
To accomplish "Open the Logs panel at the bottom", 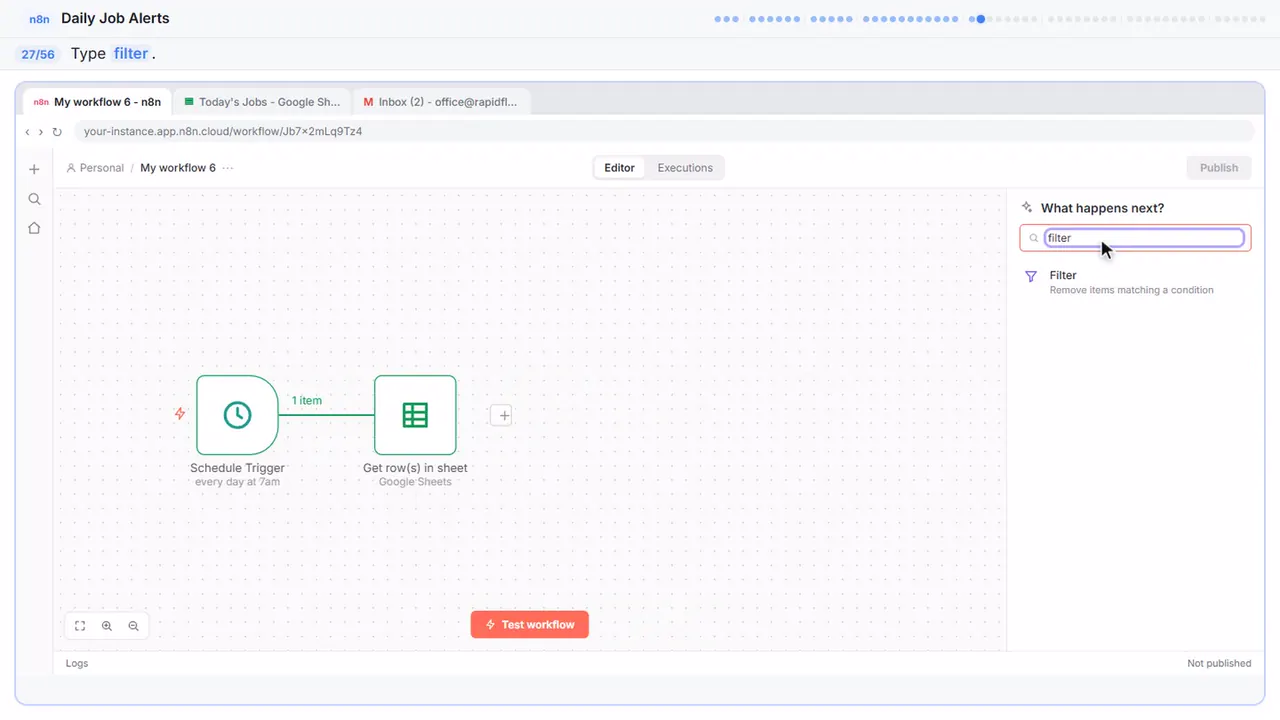I will point(77,663).
